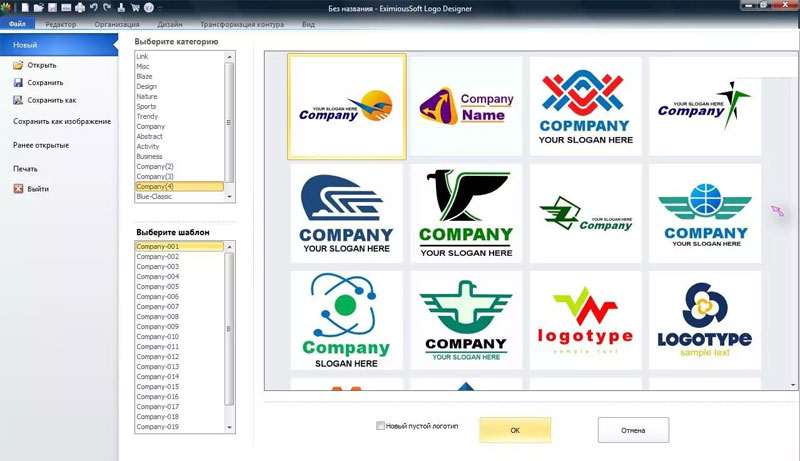Open the Файл tab
This screenshot has width=800, height=461.
click(17, 24)
